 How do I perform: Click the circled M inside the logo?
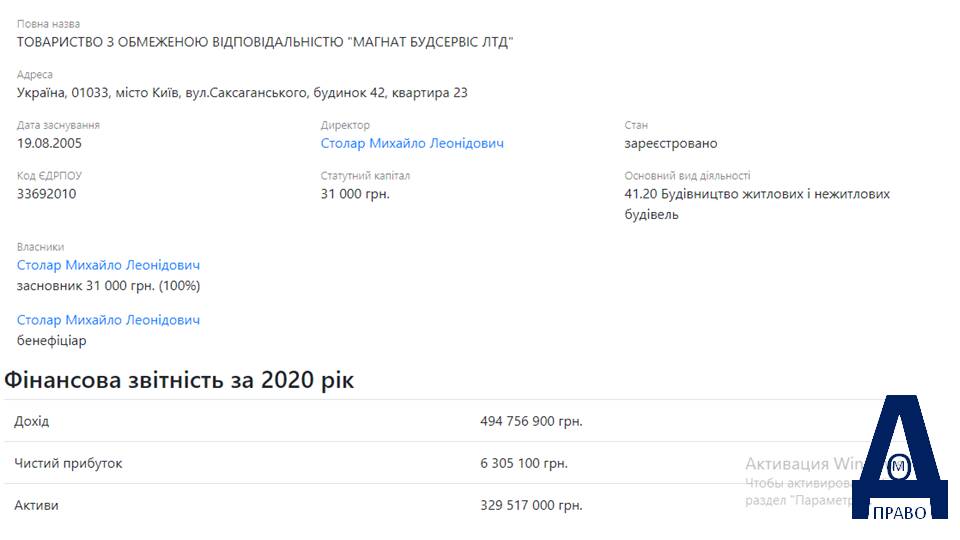(899, 467)
